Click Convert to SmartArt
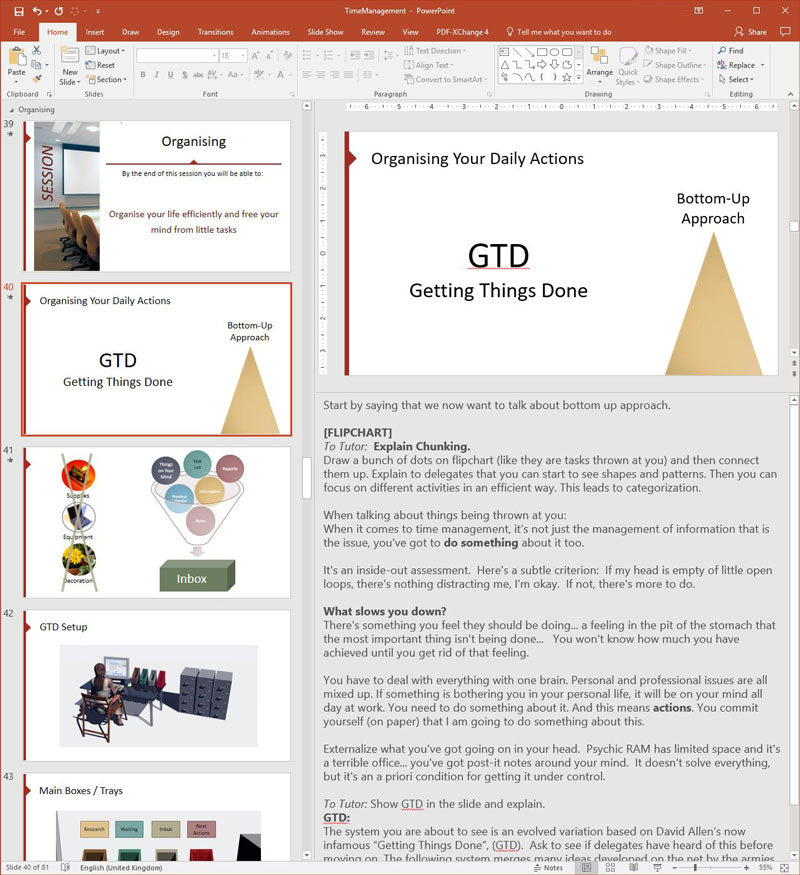Image resolution: width=800 pixels, height=875 pixels. click(x=446, y=80)
